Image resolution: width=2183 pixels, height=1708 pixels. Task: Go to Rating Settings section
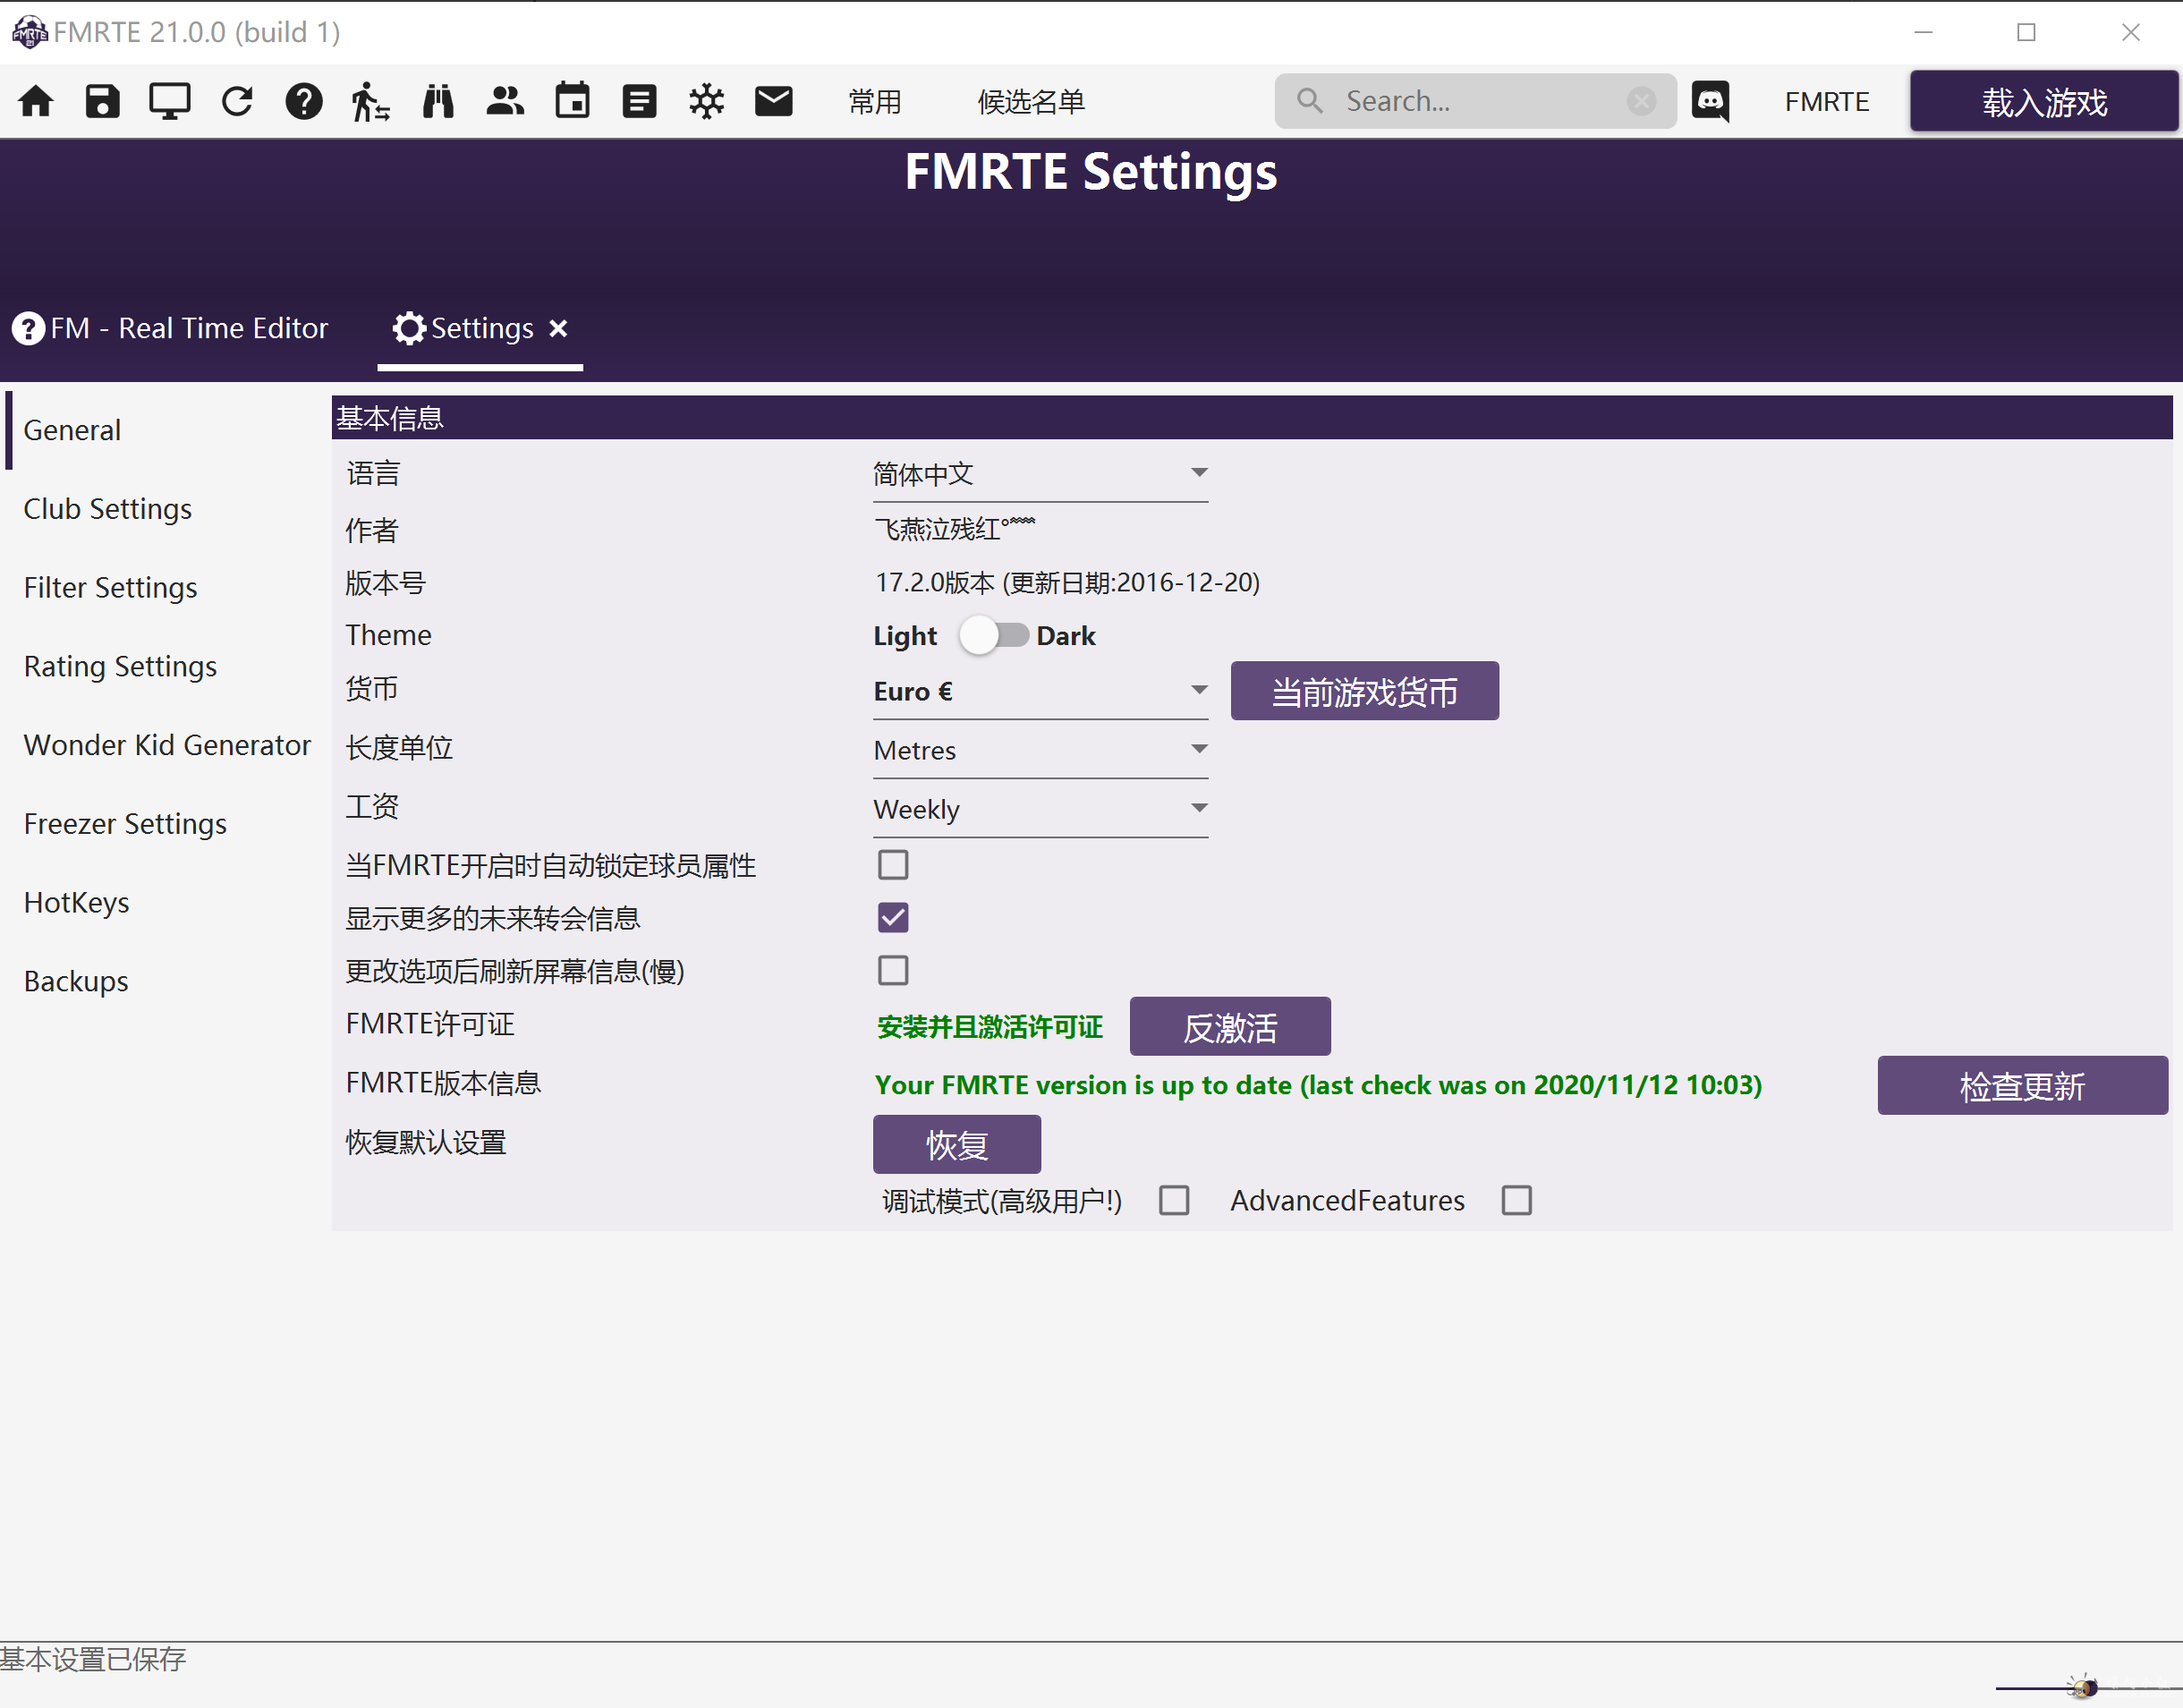tap(120, 667)
